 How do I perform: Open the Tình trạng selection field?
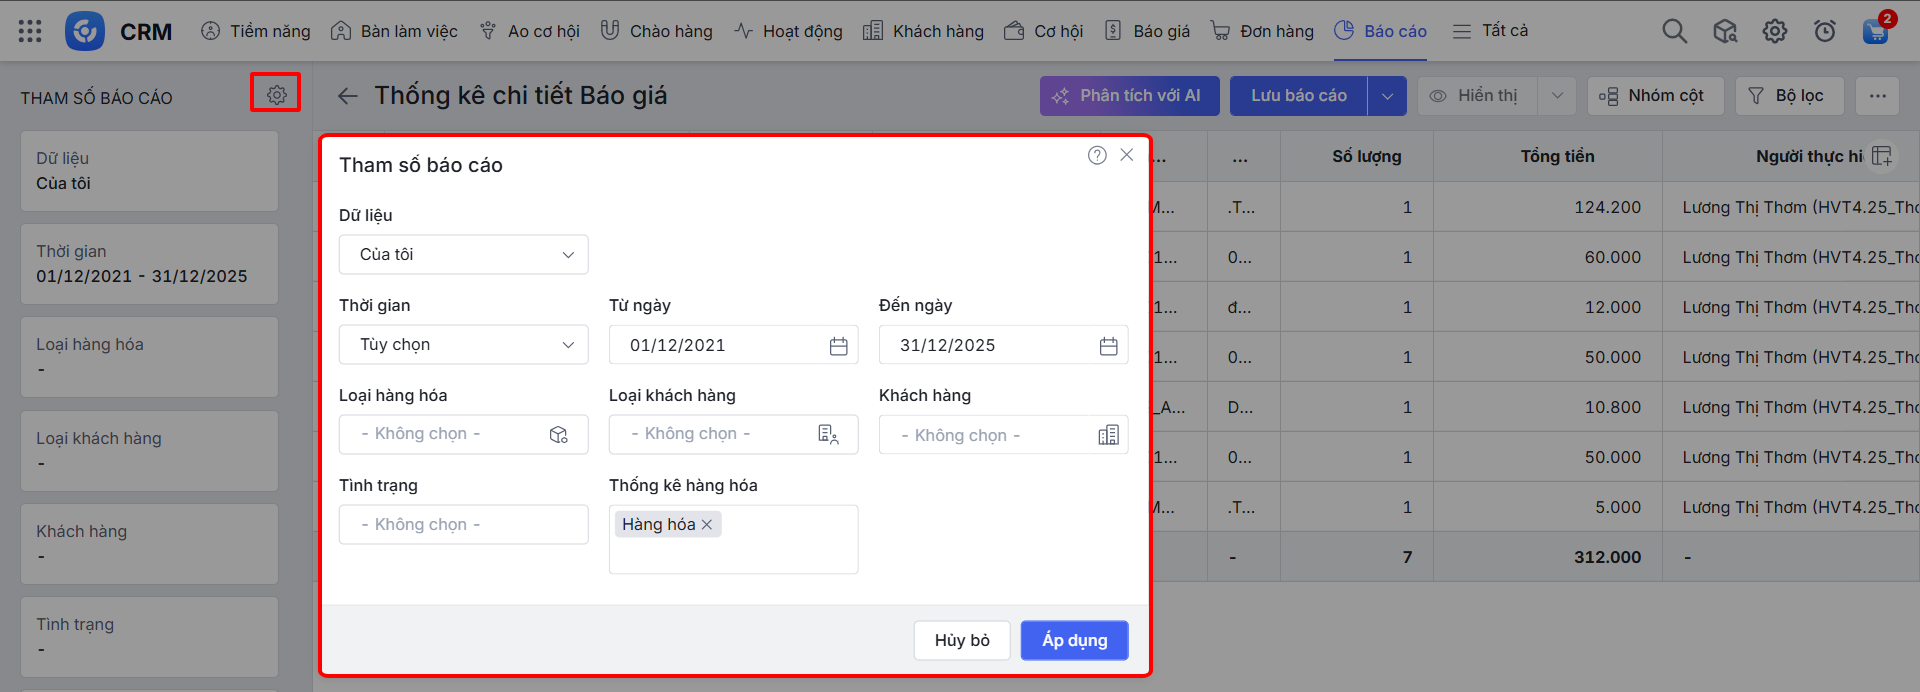coord(463,525)
